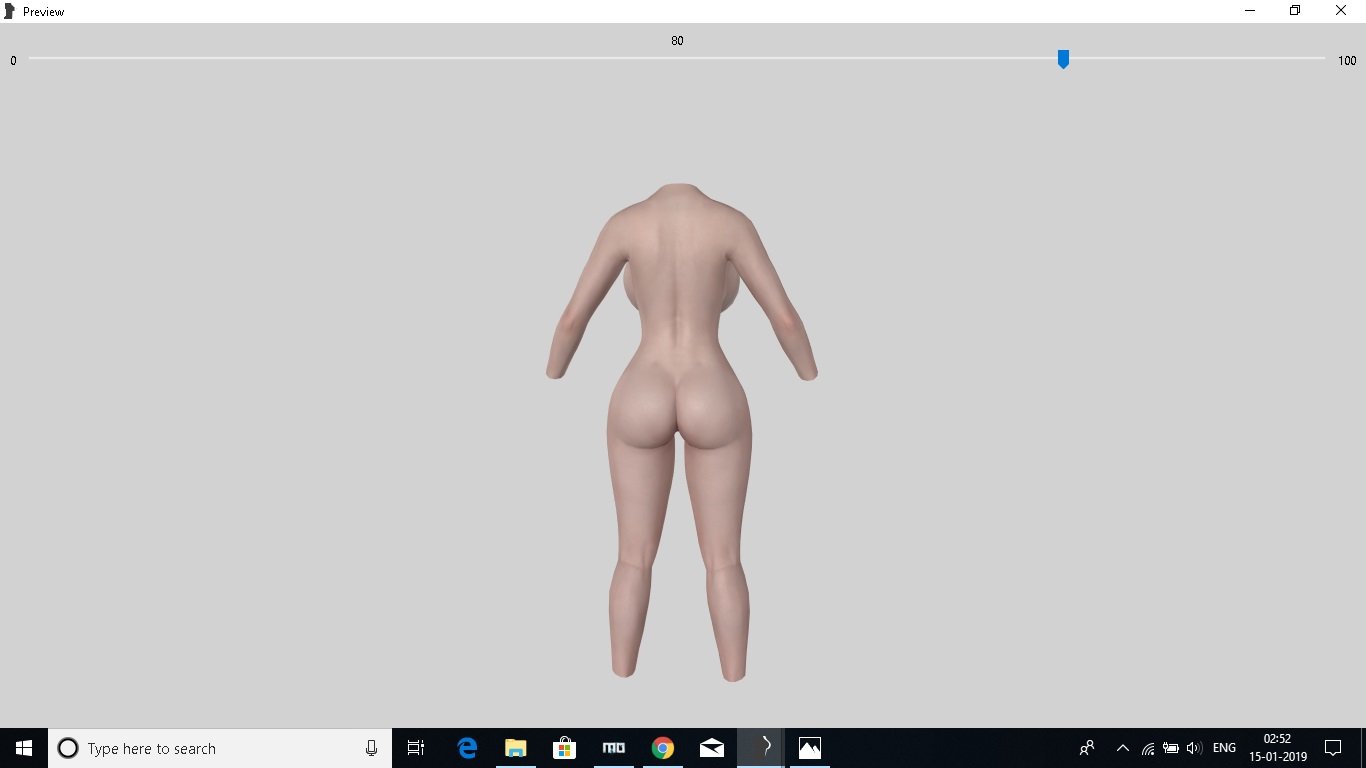Click the microphone icon in the search box
Screen dimensions: 1366x768
point(371,748)
